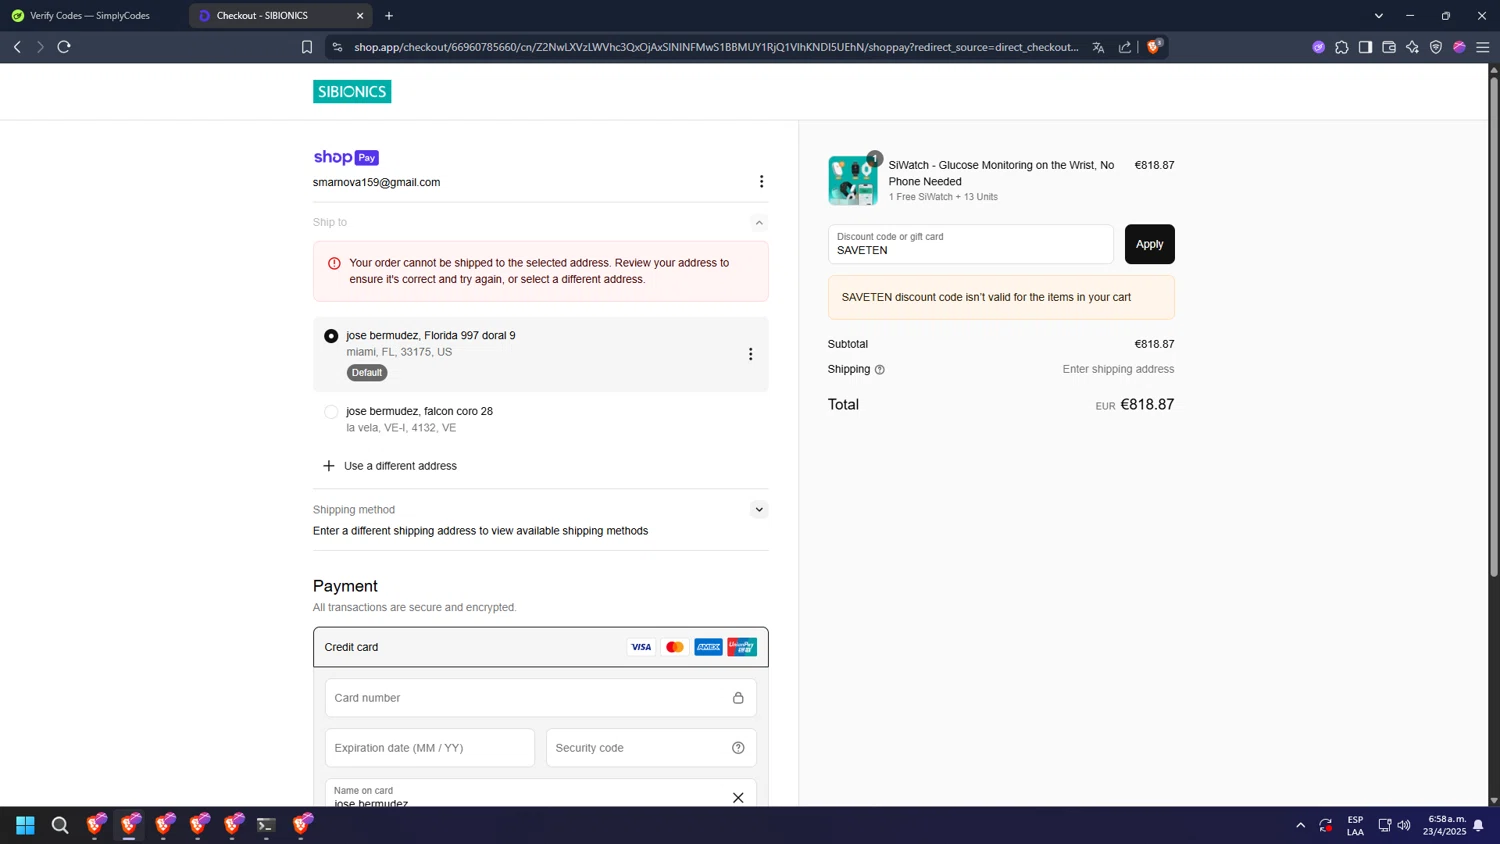Click the Total €818.87 amount

(1147, 404)
